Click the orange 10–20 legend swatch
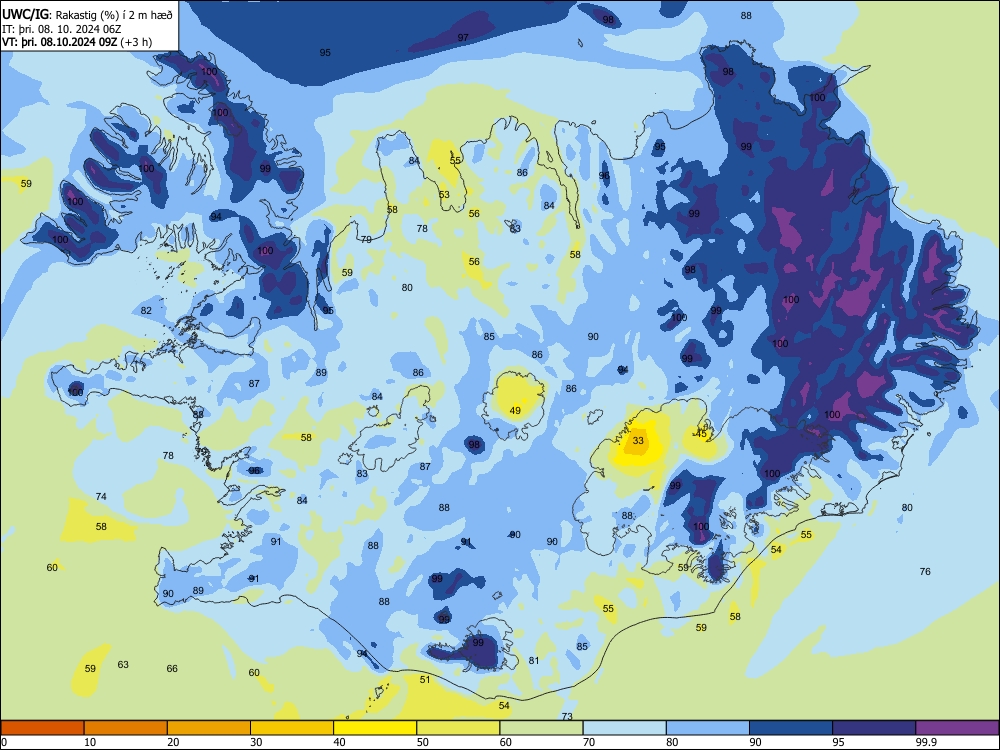The height and width of the screenshot is (750, 1000). click(x=126, y=728)
